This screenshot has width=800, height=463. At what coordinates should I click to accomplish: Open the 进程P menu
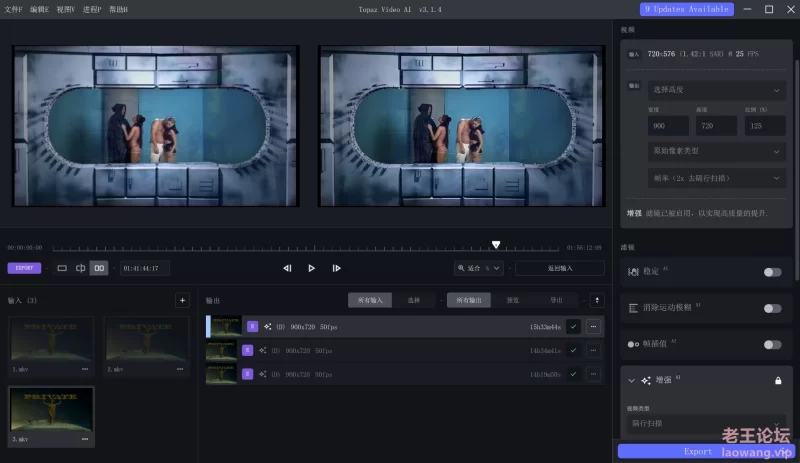[91, 9]
